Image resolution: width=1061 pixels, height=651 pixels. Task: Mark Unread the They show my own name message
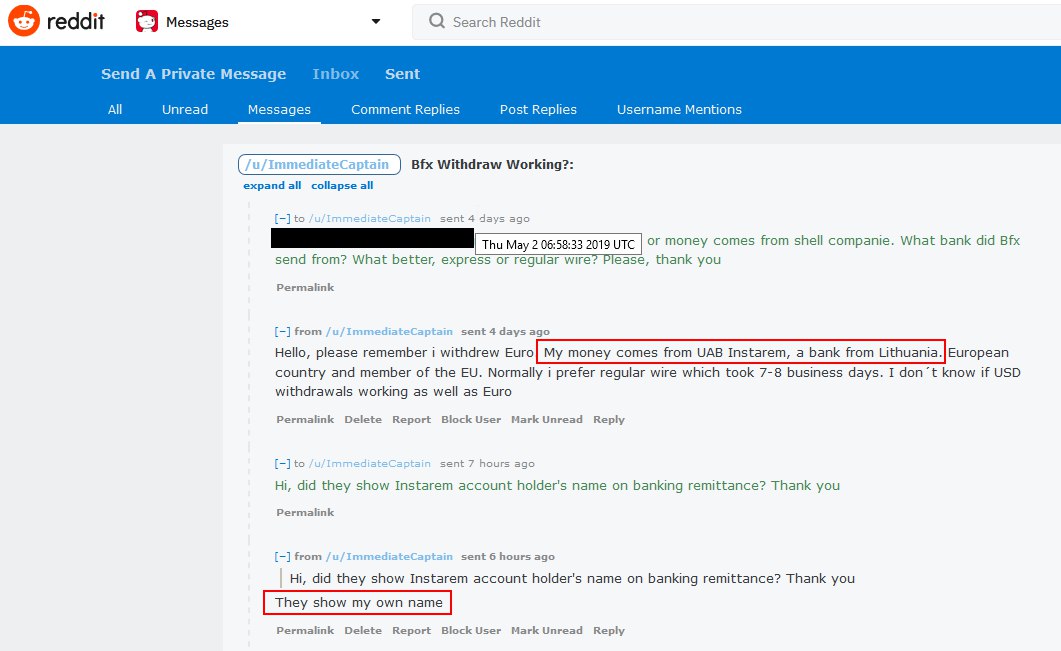click(x=547, y=630)
